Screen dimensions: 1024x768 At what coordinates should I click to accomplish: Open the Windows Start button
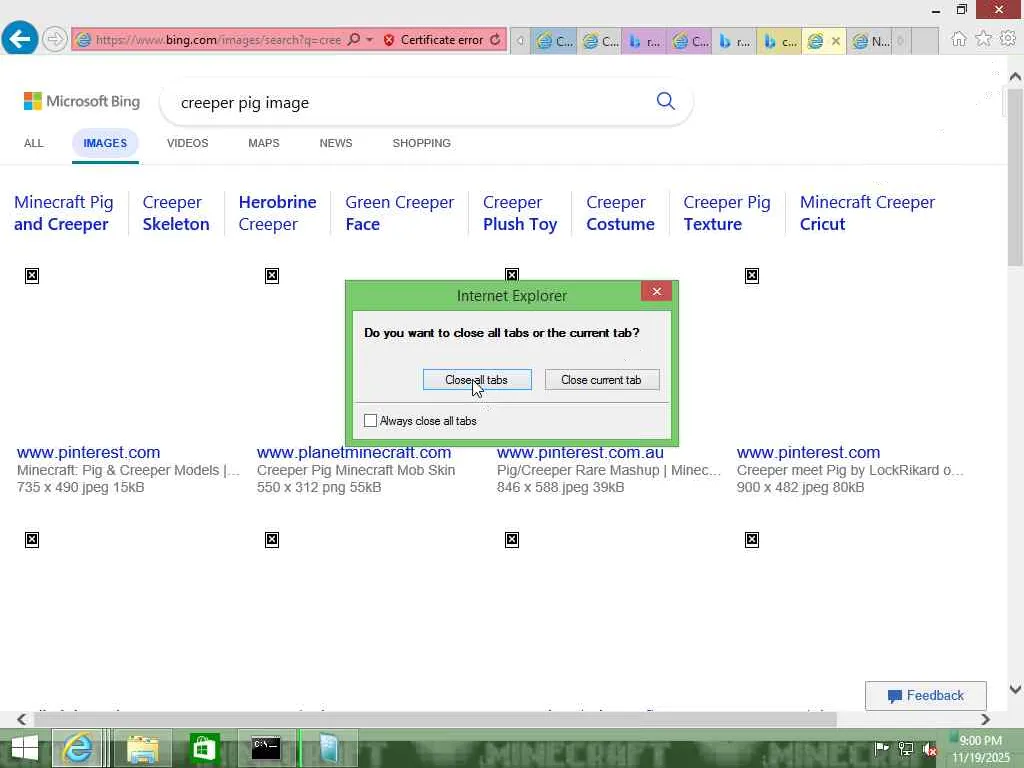click(24, 748)
